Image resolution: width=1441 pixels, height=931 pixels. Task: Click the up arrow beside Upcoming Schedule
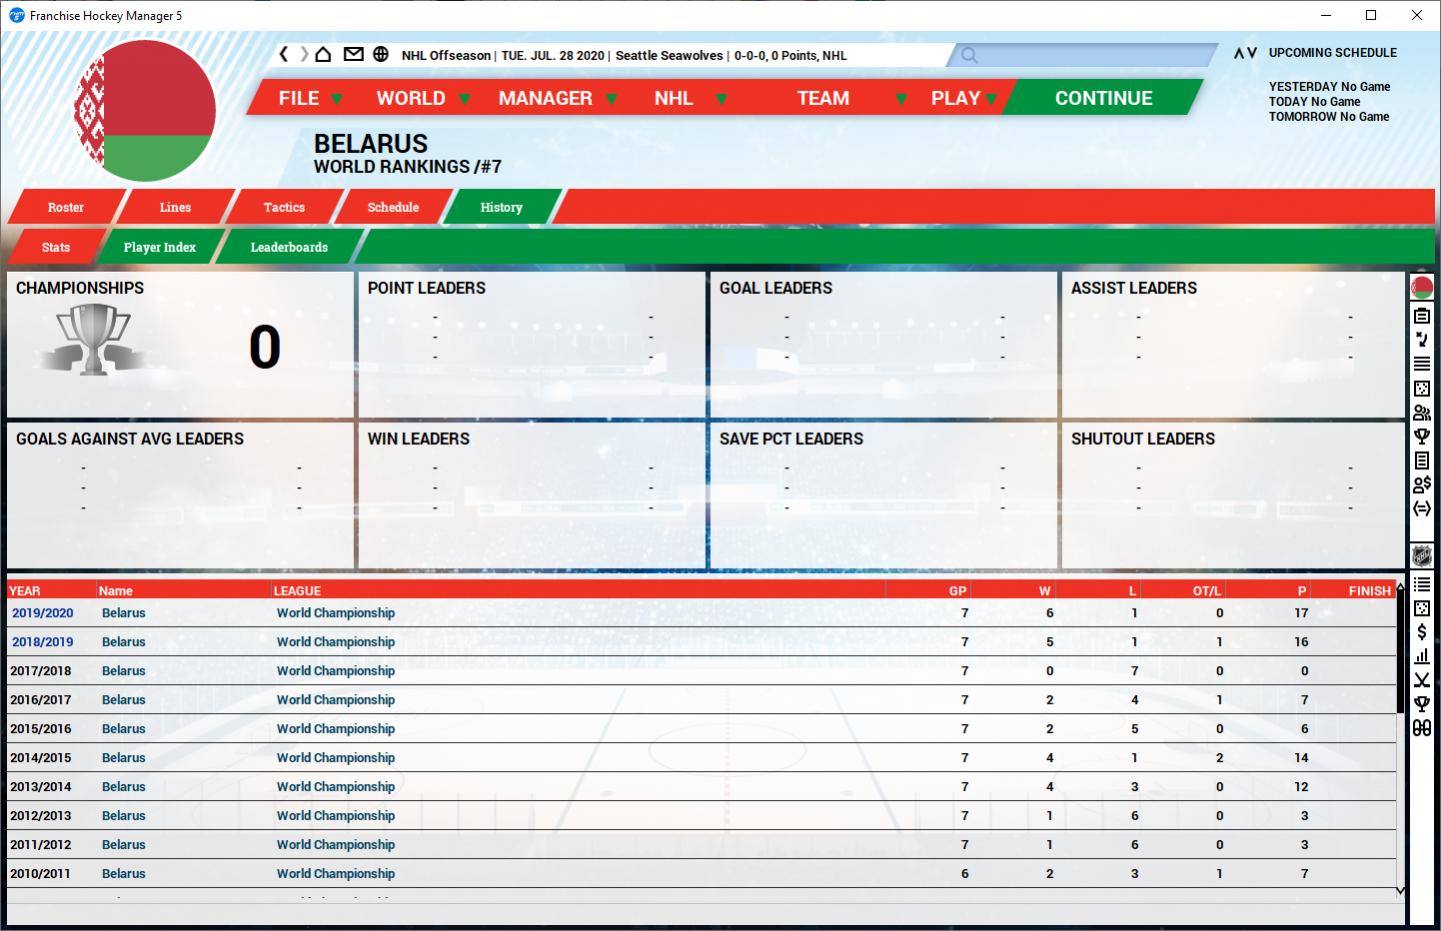pos(1239,53)
